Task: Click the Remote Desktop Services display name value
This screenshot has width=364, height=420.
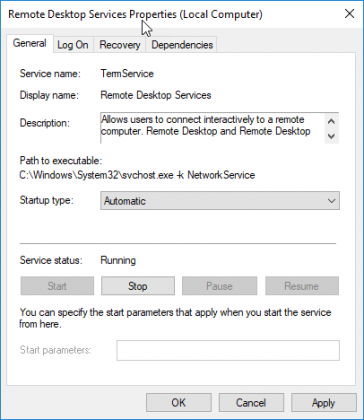Action: coord(156,95)
